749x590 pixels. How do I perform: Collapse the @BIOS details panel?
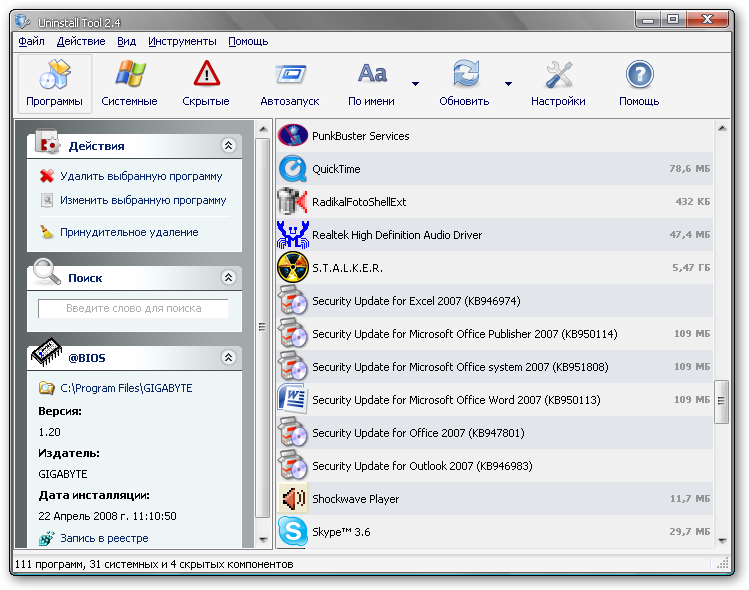pyautogui.click(x=228, y=357)
